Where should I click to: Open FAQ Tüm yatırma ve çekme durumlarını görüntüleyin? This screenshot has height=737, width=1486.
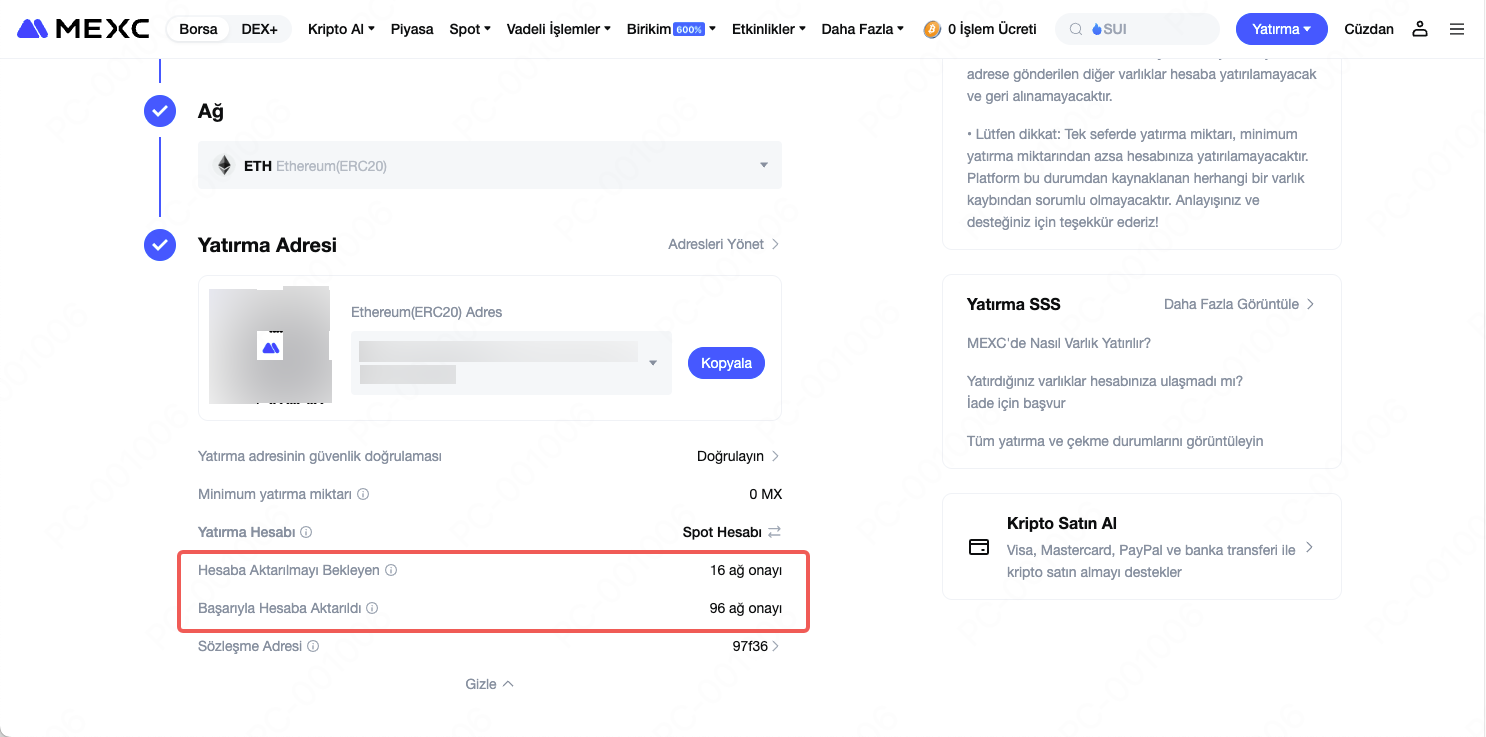point(1115,441)
